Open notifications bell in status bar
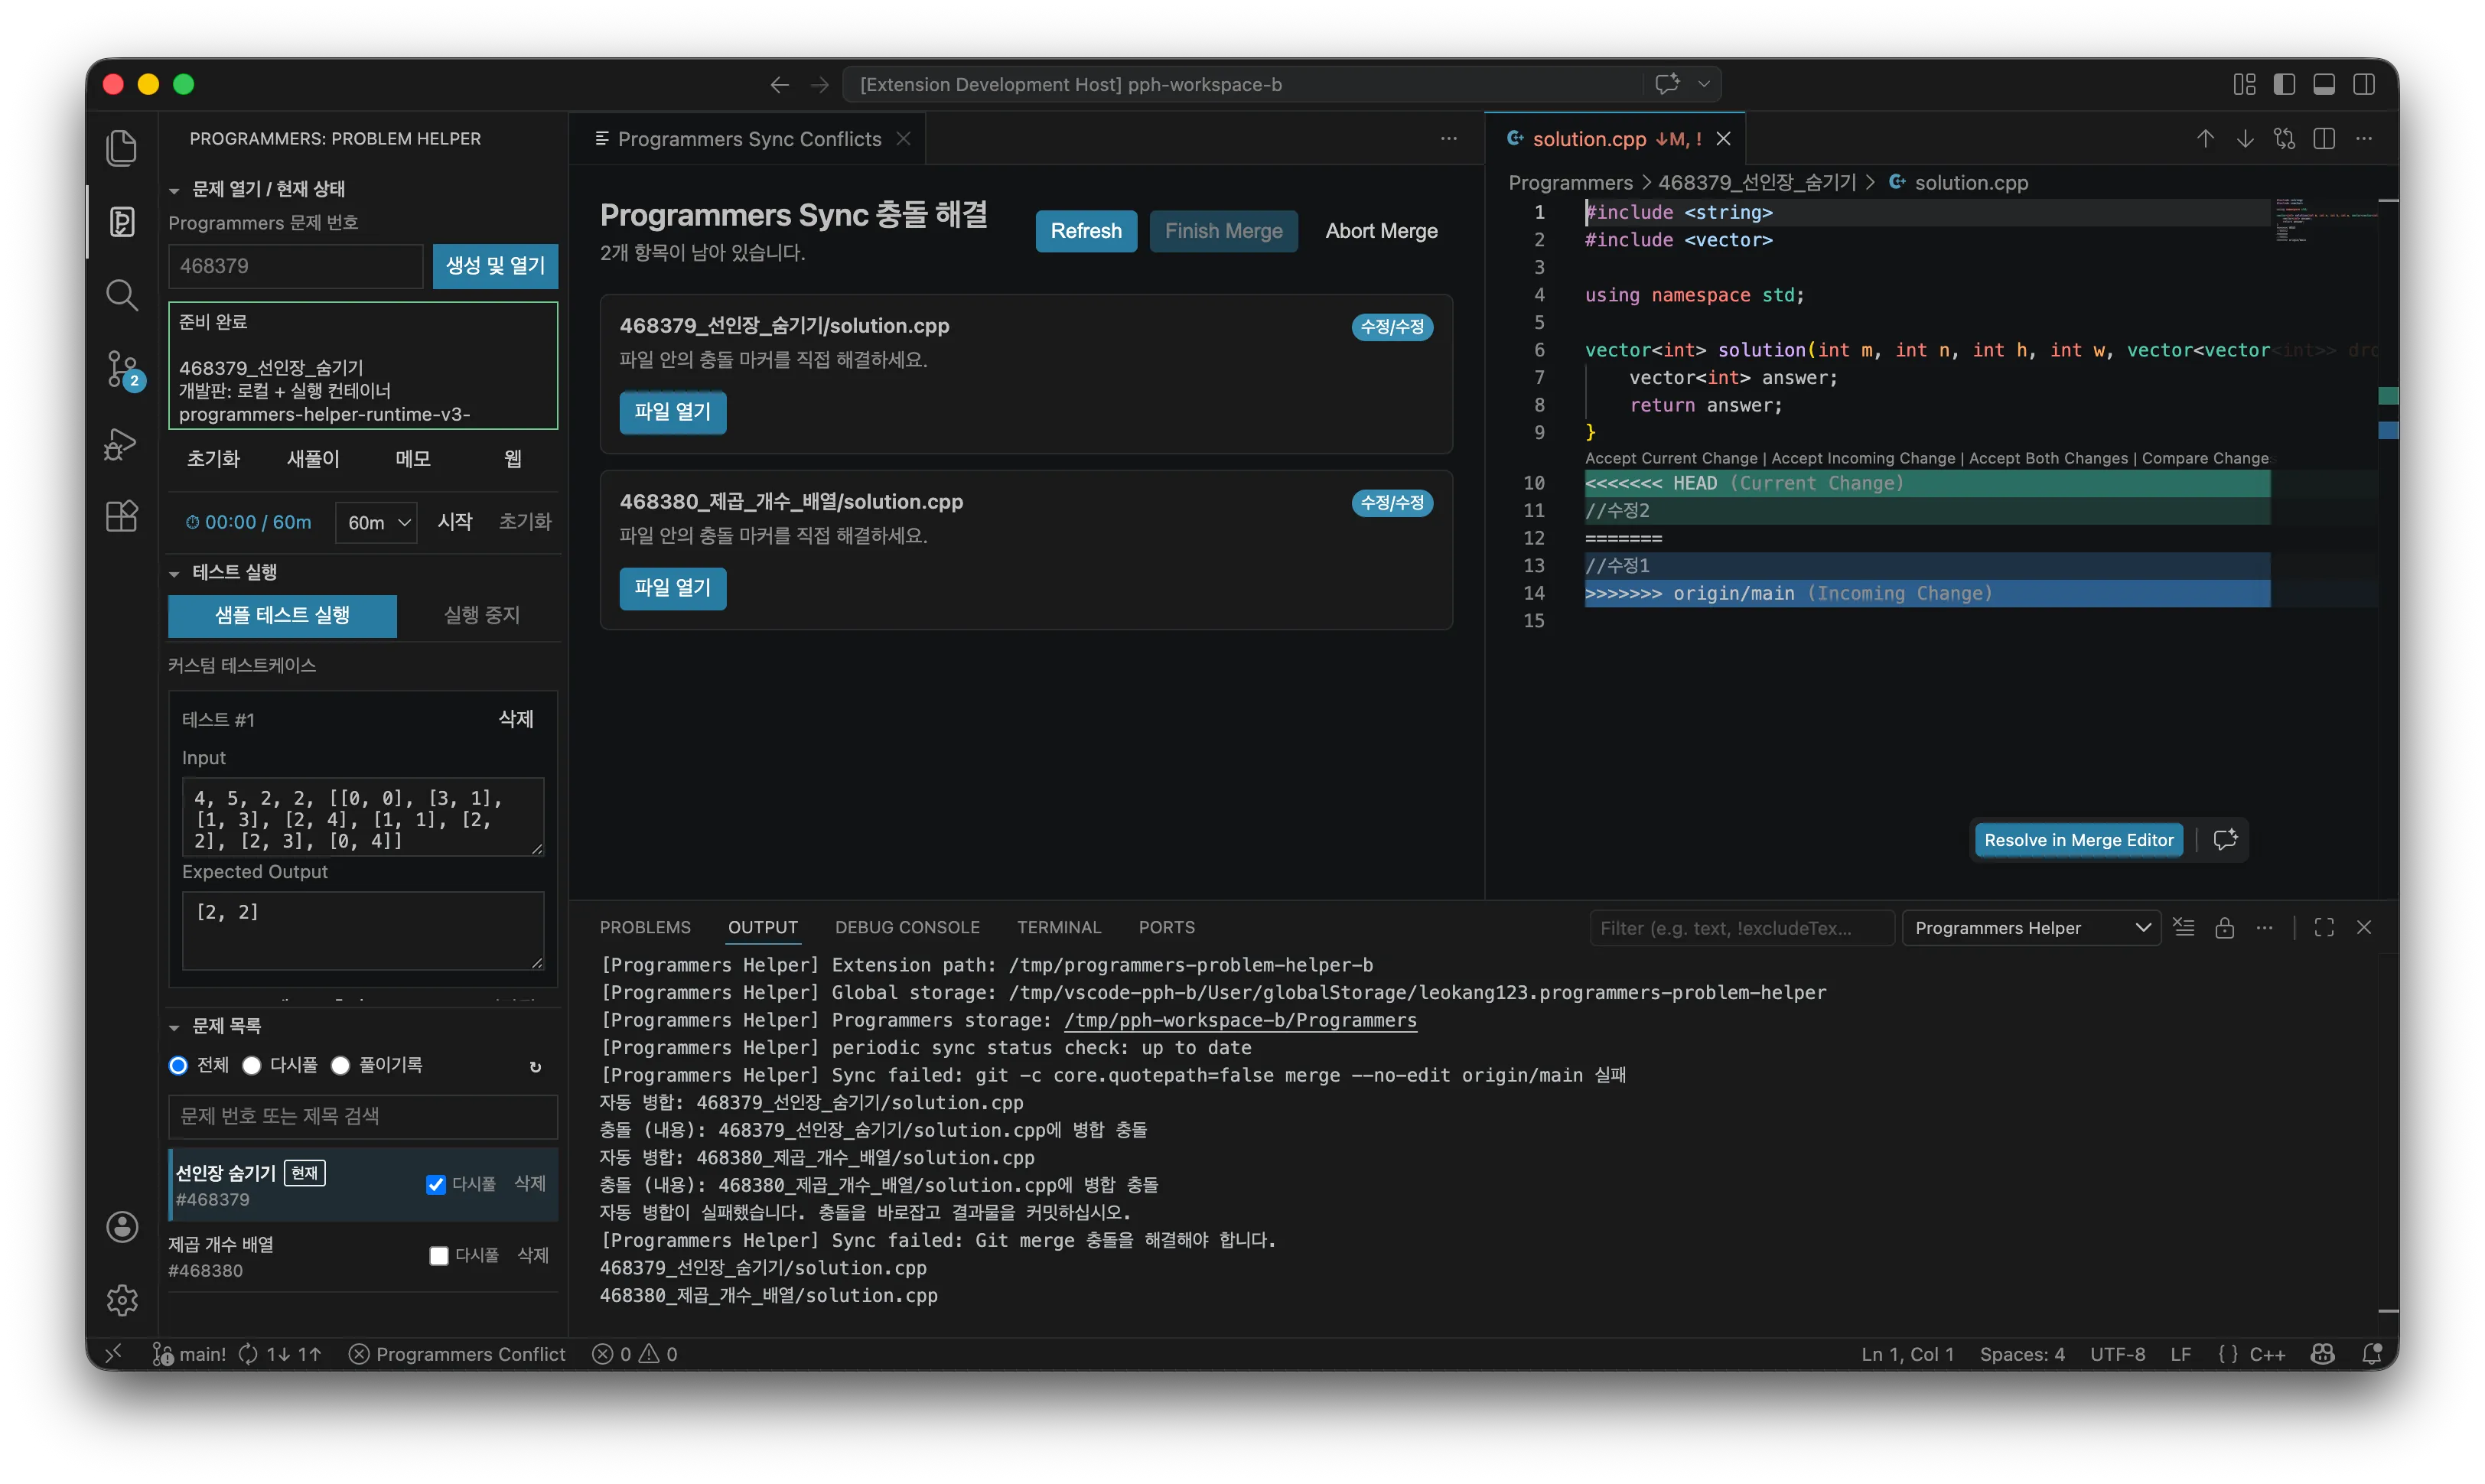This screenshot has width=2485, height=1484. pos(2371,1354)
